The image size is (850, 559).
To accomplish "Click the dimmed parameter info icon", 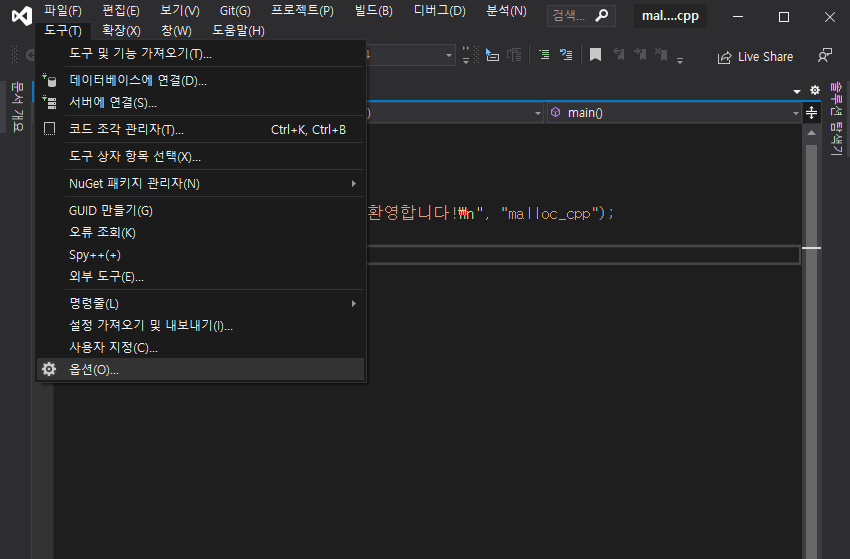I will coord(514,54).
